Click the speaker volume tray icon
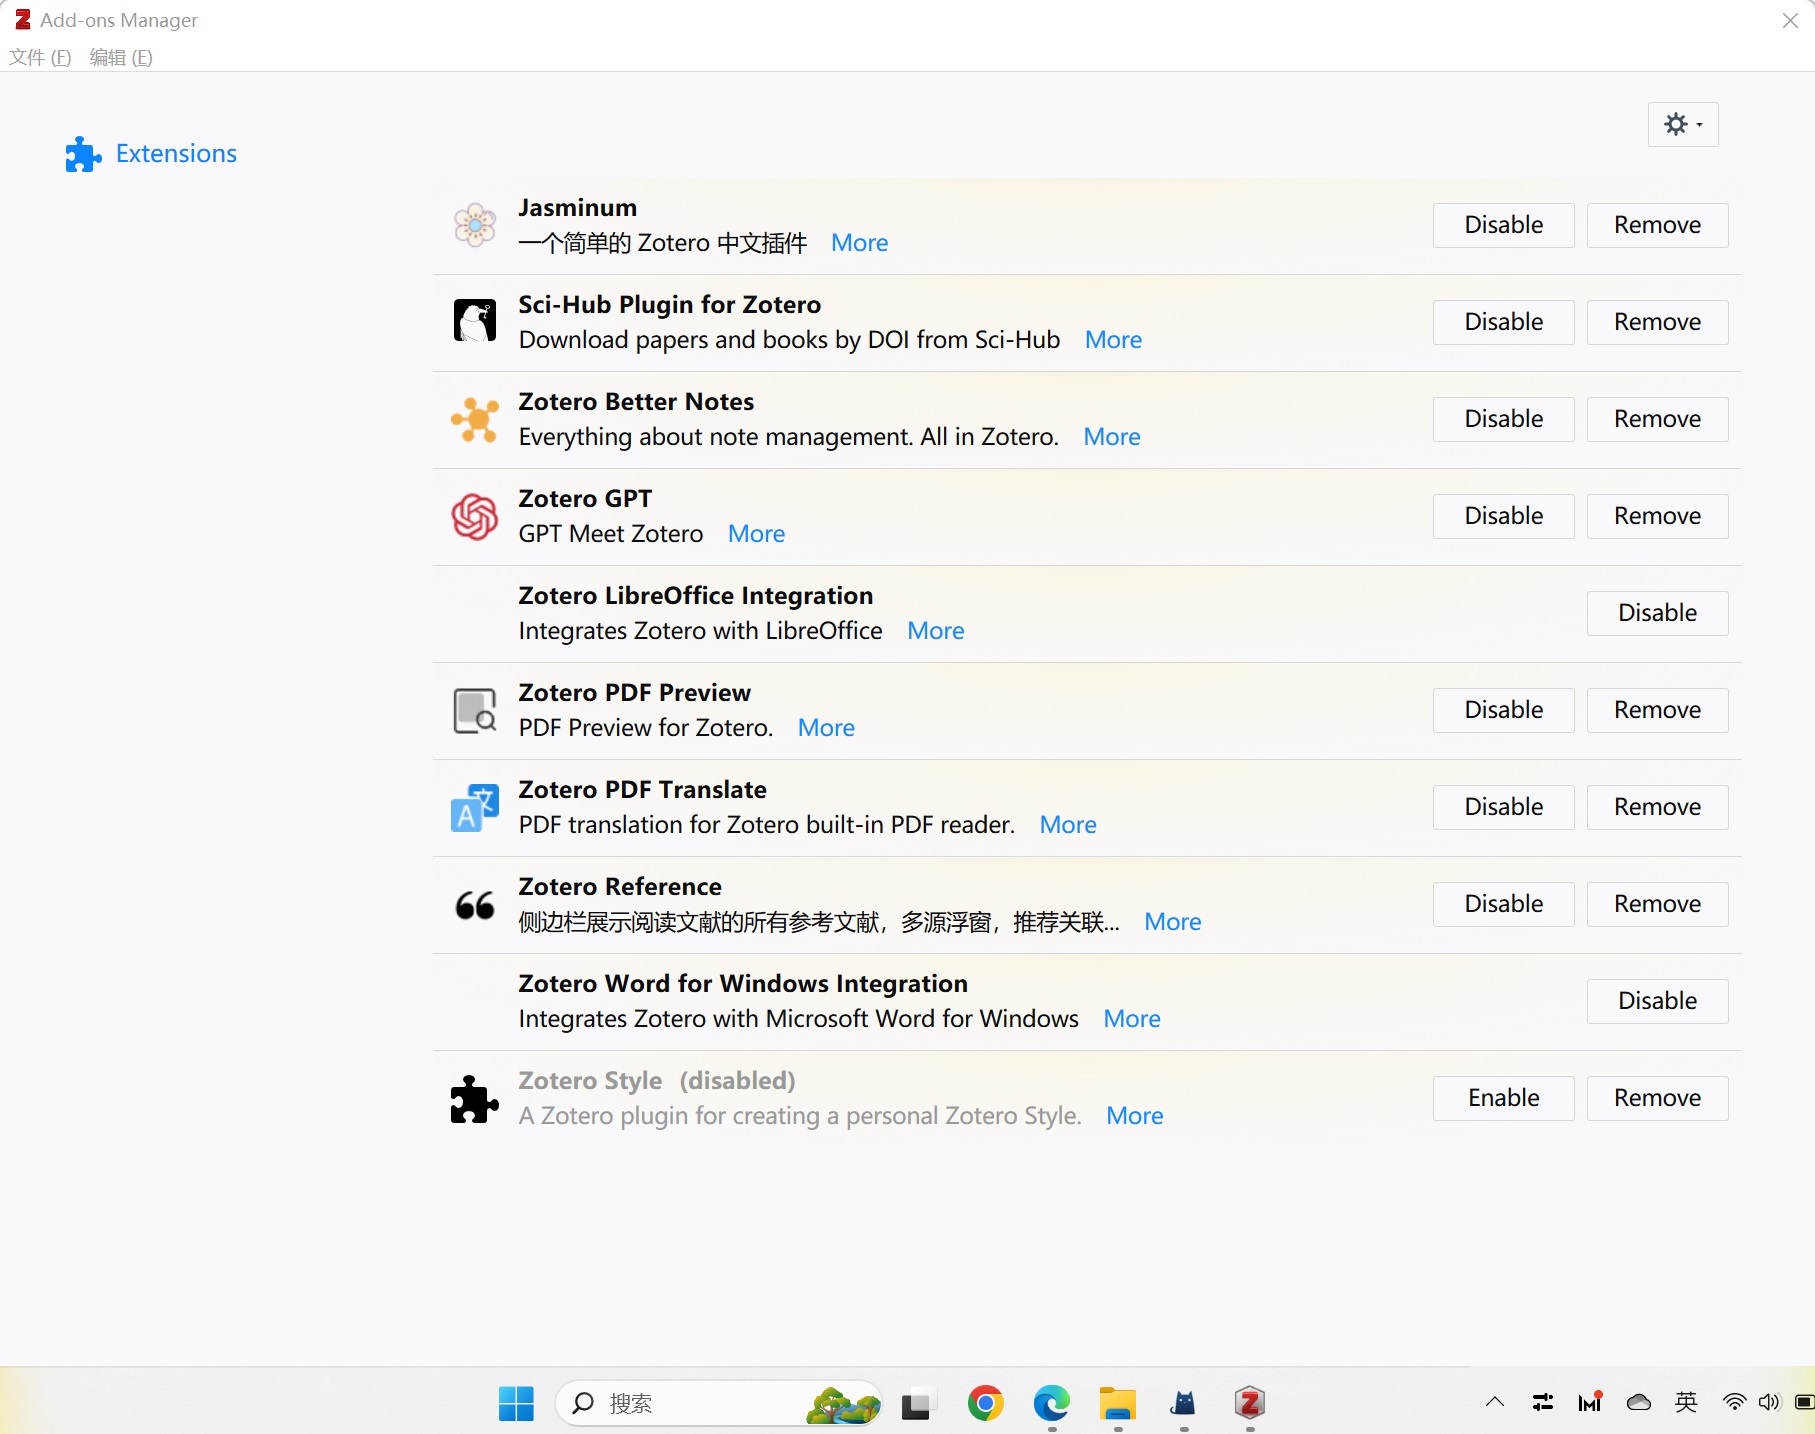This screenshot has width=1815, height=1434. pos(1769,1402)
